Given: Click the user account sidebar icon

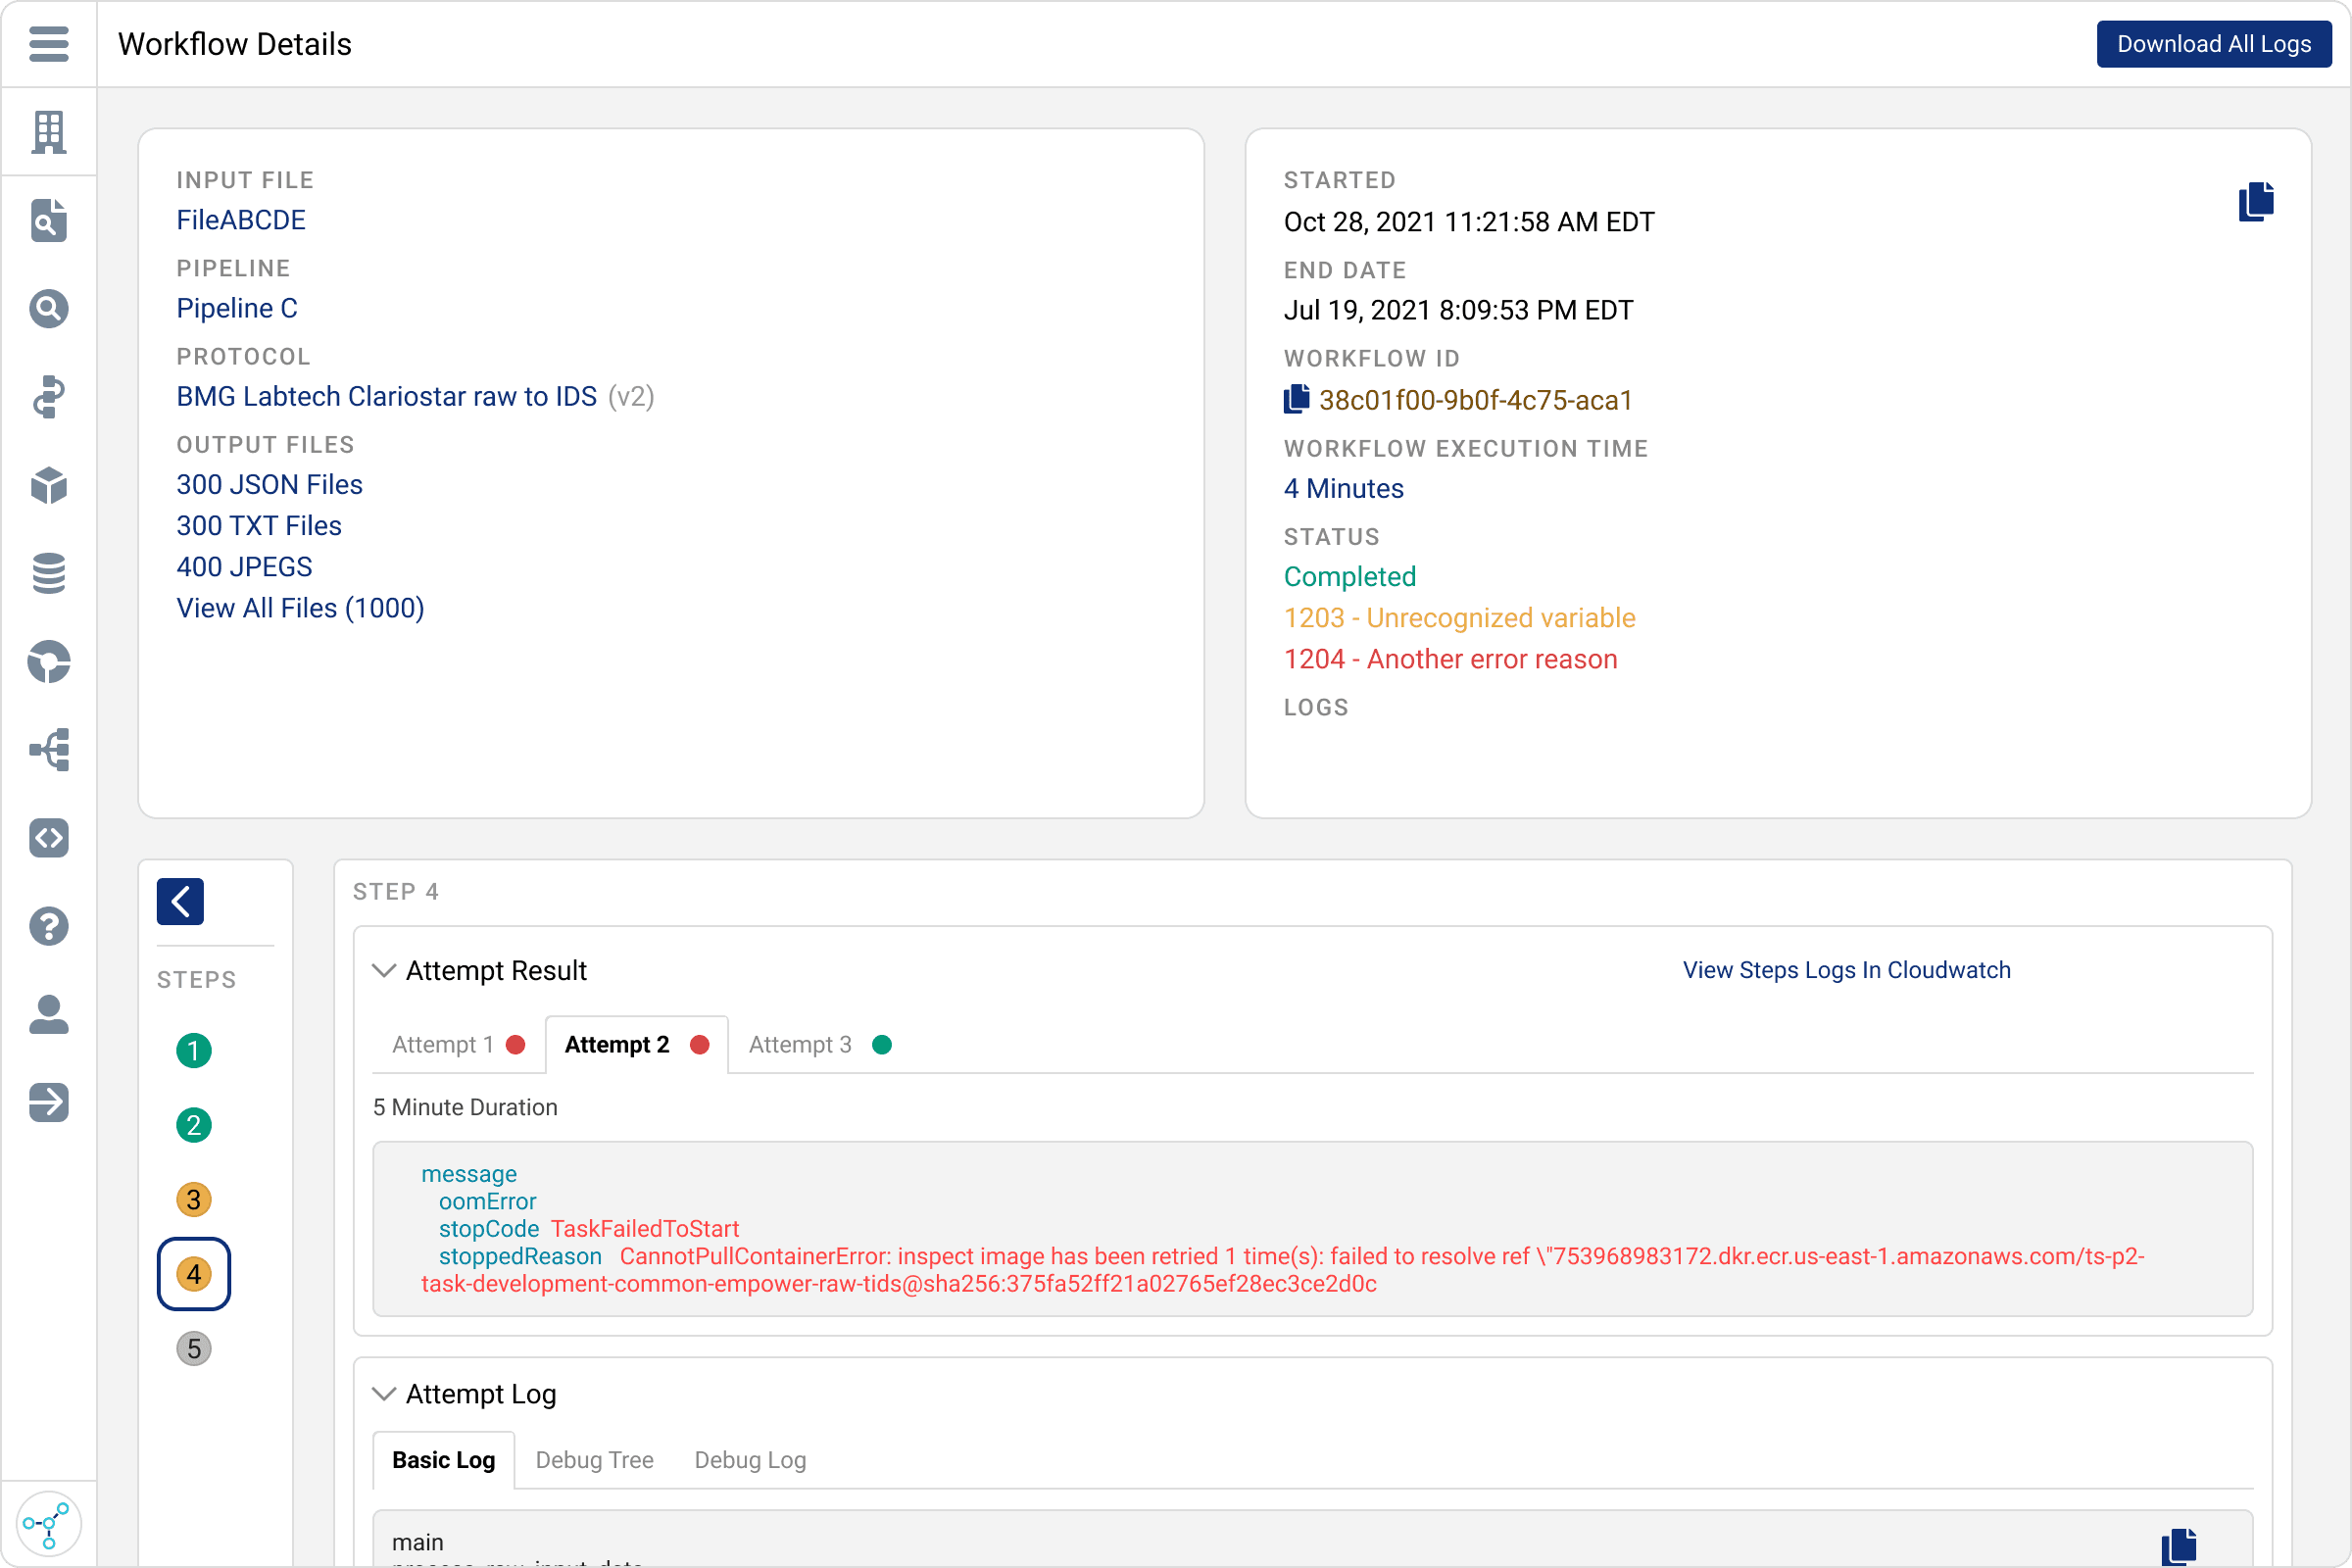Looking at the screenshot, I should [48, 1014].
